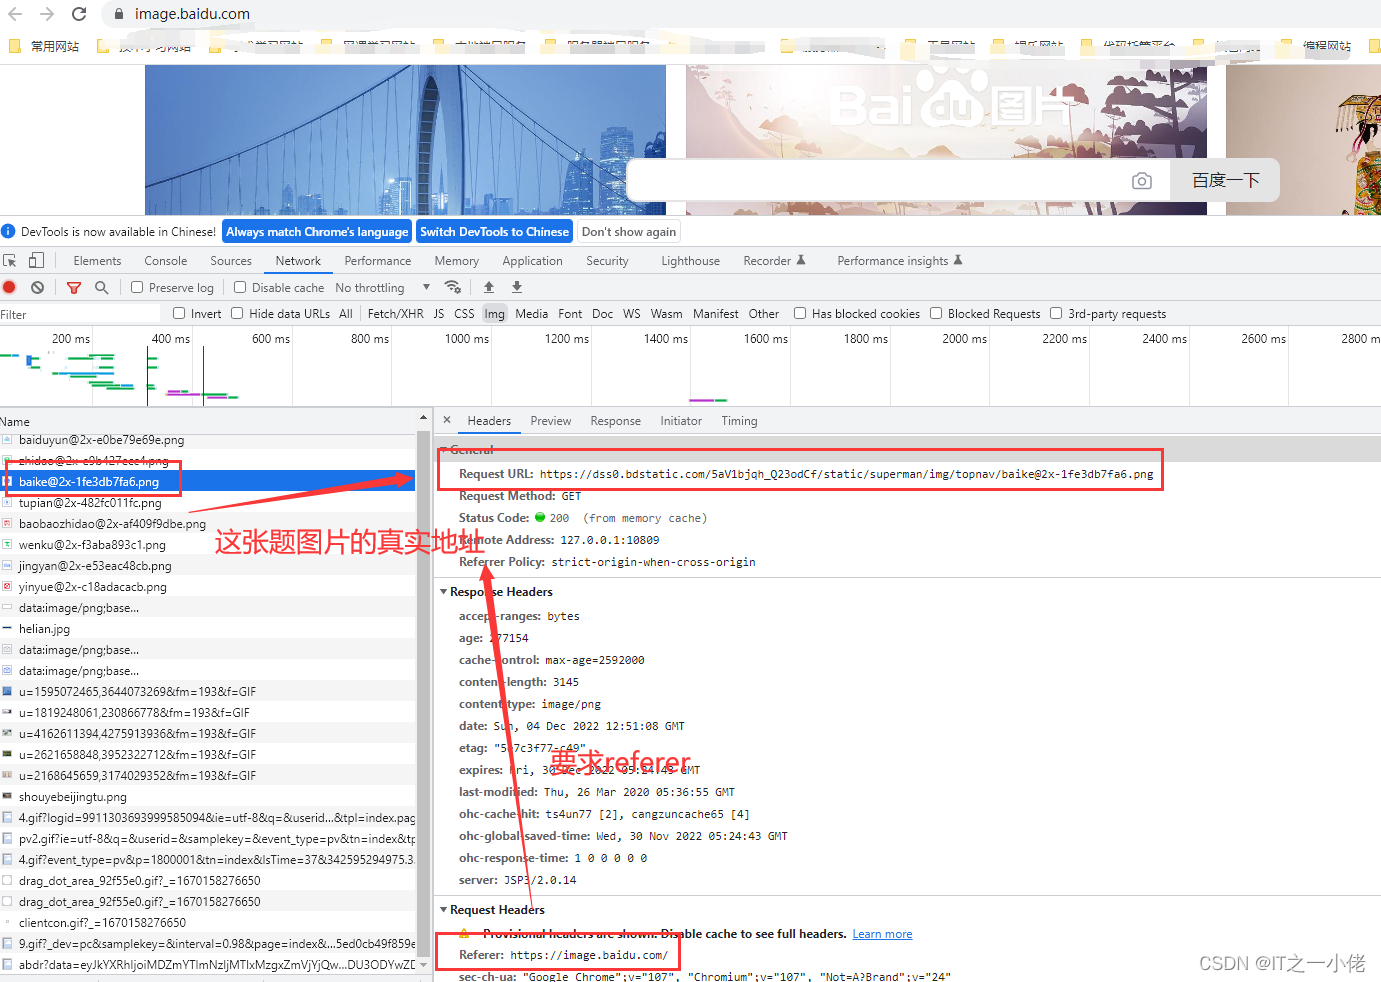Viewport: 1381px width, 982px height.
Task: Filter requests by Img type
Action: [495, 314]
